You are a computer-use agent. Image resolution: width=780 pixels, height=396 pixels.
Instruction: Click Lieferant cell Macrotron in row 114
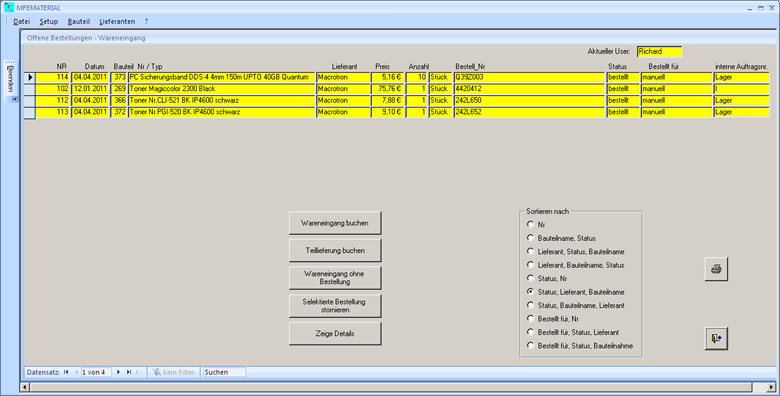[343, 77]
